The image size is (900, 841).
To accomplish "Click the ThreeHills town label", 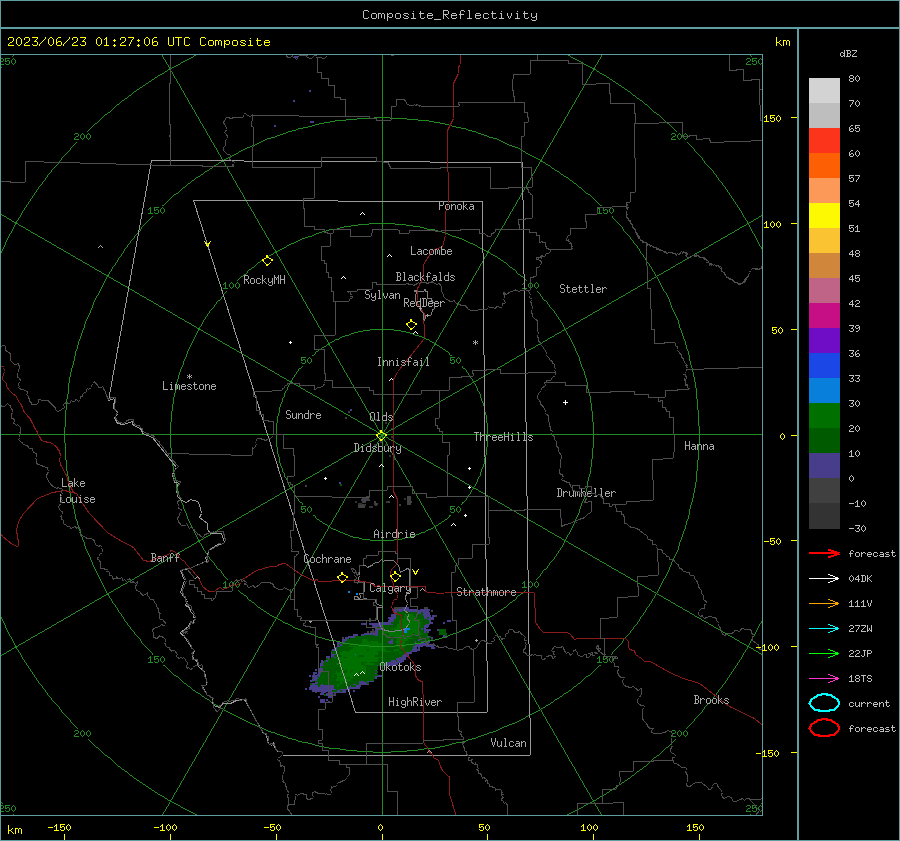I will (503, 437).
